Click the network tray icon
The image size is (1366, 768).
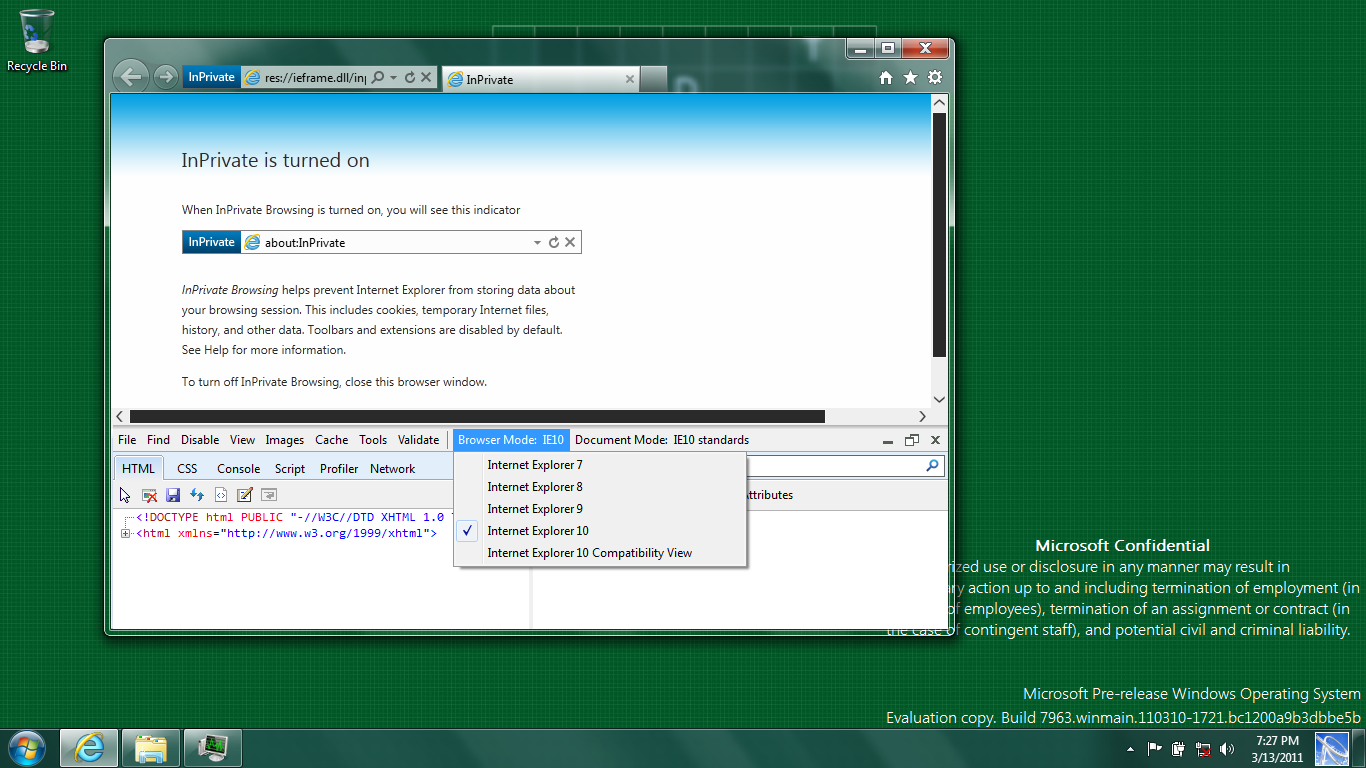pos(1204,748)
